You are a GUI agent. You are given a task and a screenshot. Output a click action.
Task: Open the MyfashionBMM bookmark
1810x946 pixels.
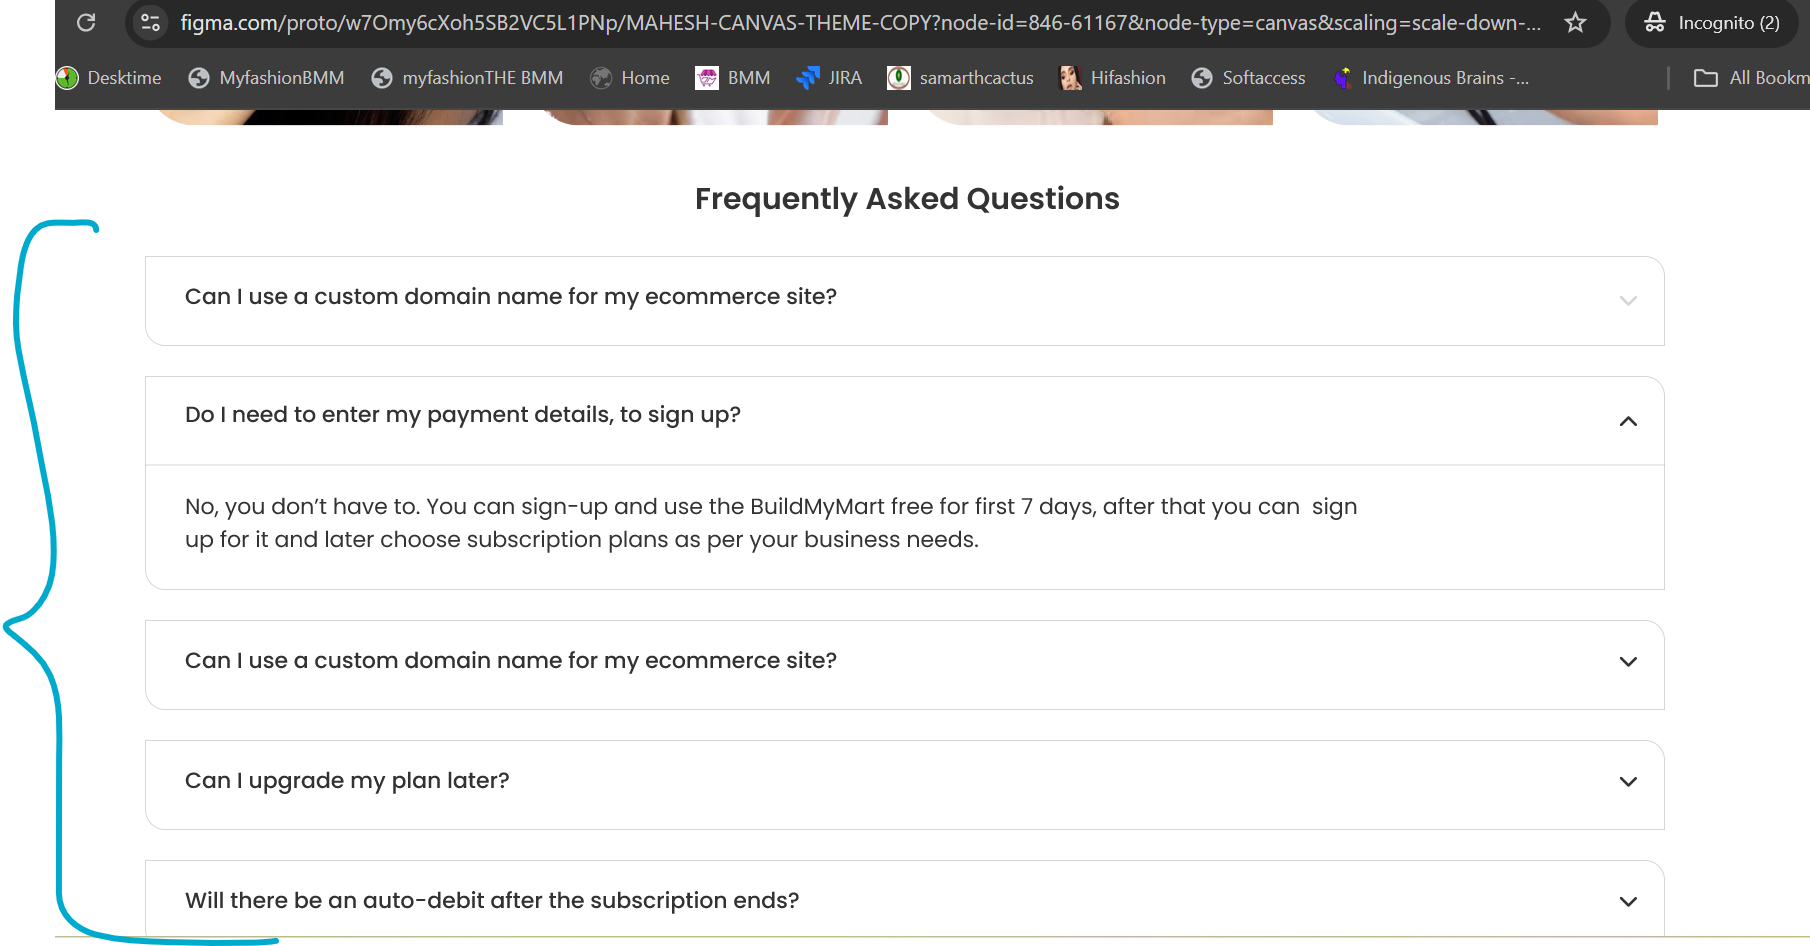[266, 78]
